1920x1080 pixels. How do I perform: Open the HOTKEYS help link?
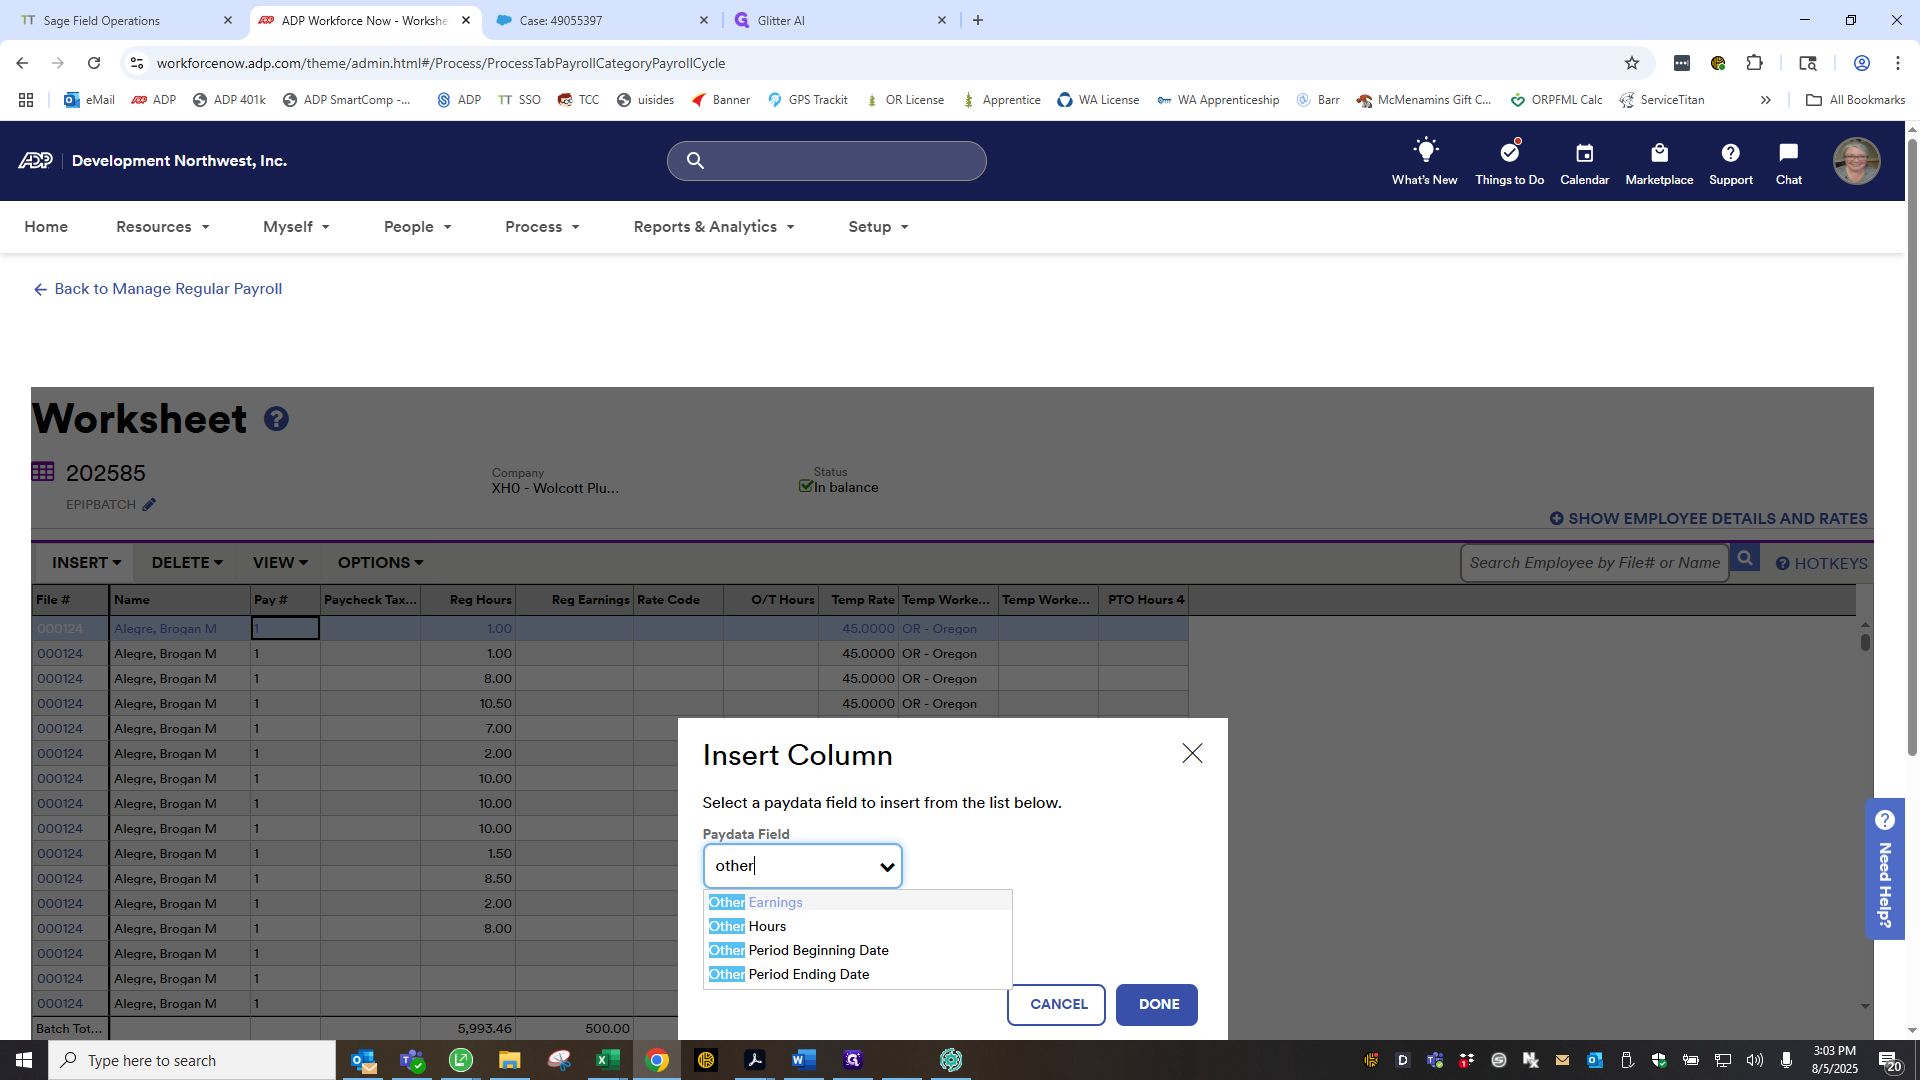pyautogui.click(x=1821, y=563)
